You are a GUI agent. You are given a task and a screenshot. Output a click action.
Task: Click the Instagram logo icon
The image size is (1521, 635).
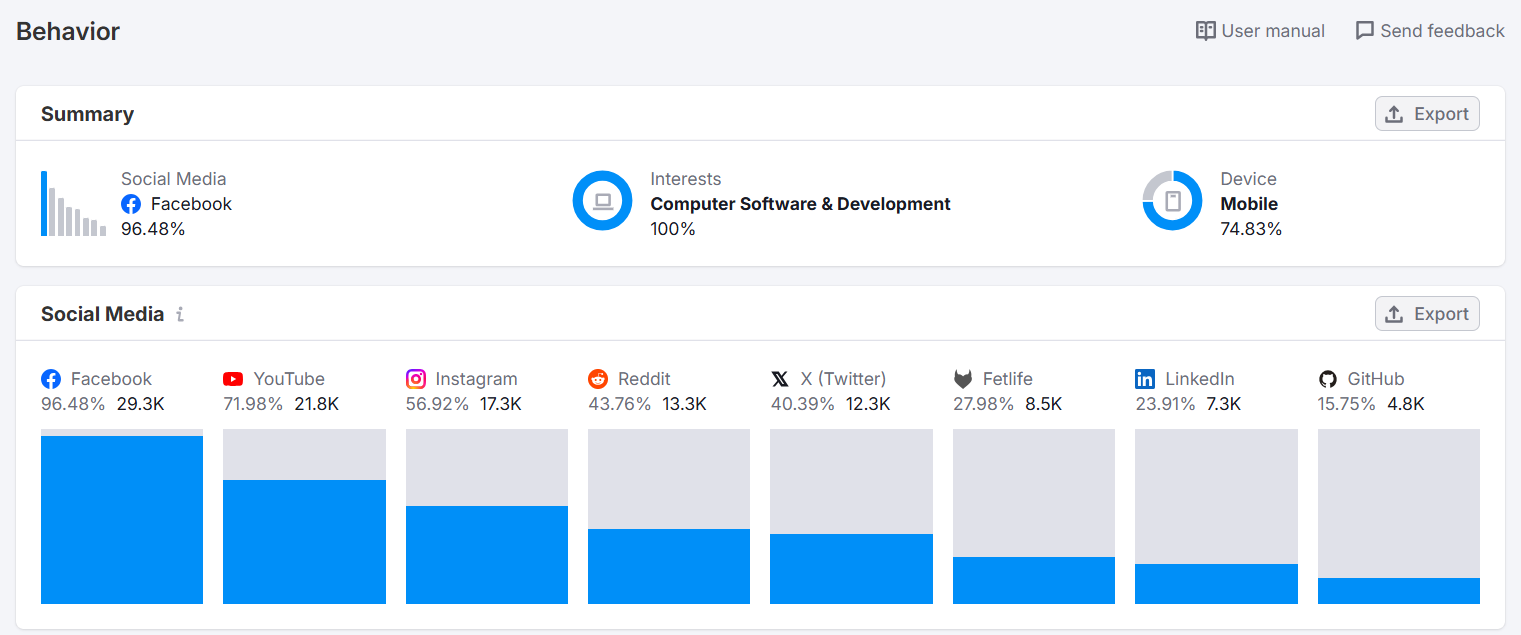pos(416,379)
